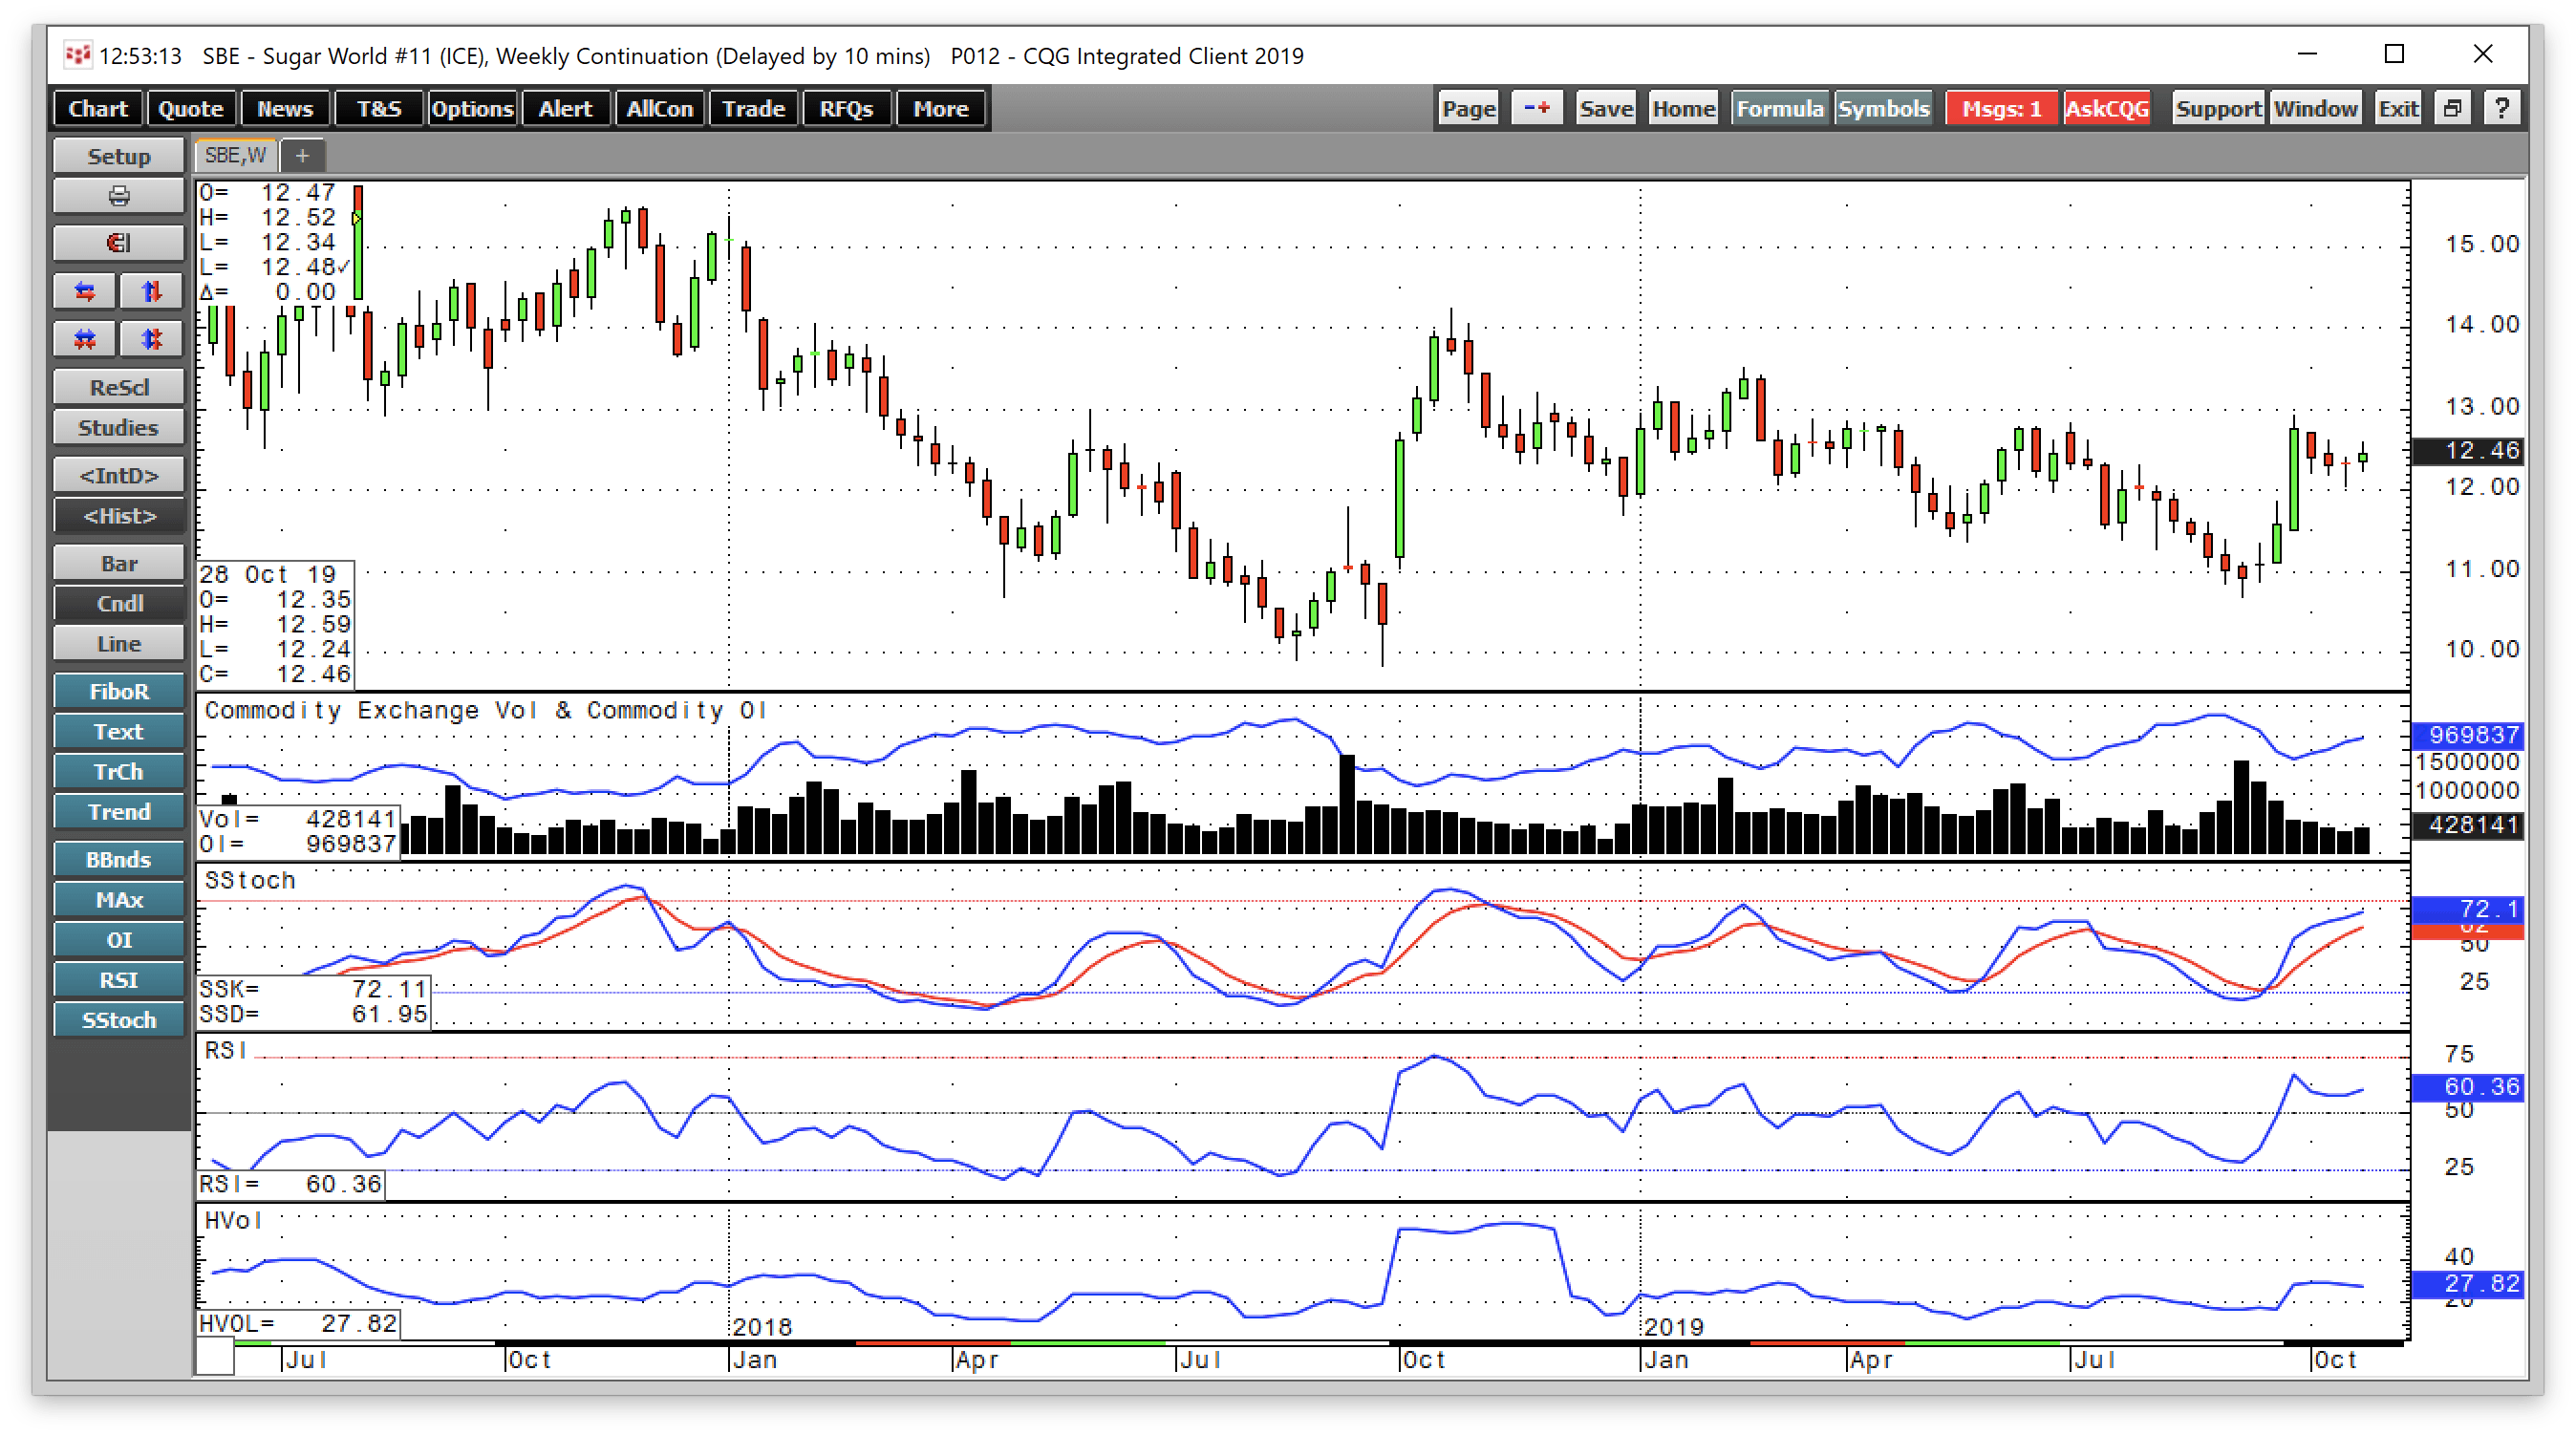Click the horizontal scroll arrows icon

tap(85, 292)
